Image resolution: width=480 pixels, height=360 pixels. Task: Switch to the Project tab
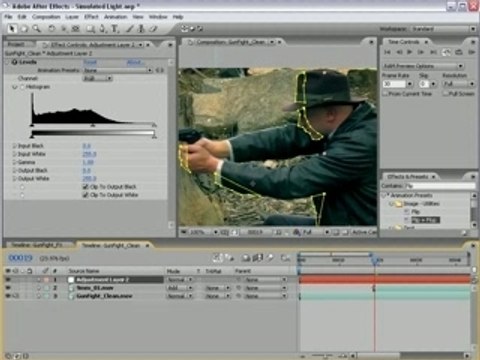[17, 44]
